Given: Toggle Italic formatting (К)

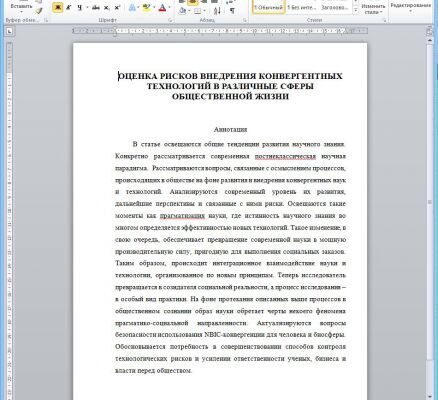Looking at the screenshot, I should pos(68,8).
